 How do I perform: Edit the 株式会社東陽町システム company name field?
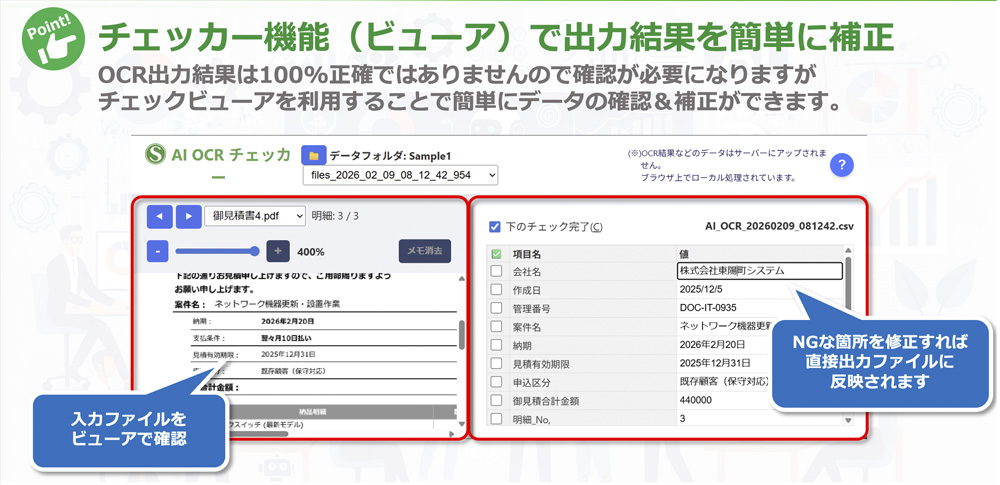pos(759,271)
